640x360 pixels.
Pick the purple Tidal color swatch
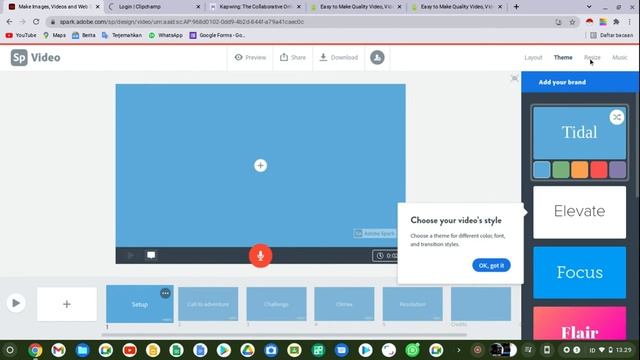[x=617, y=170]
